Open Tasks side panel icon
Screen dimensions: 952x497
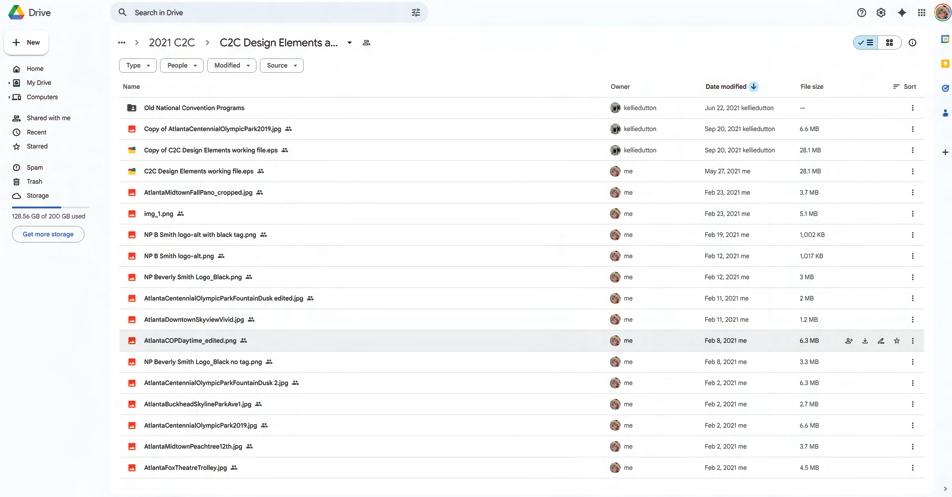(945, 89)
